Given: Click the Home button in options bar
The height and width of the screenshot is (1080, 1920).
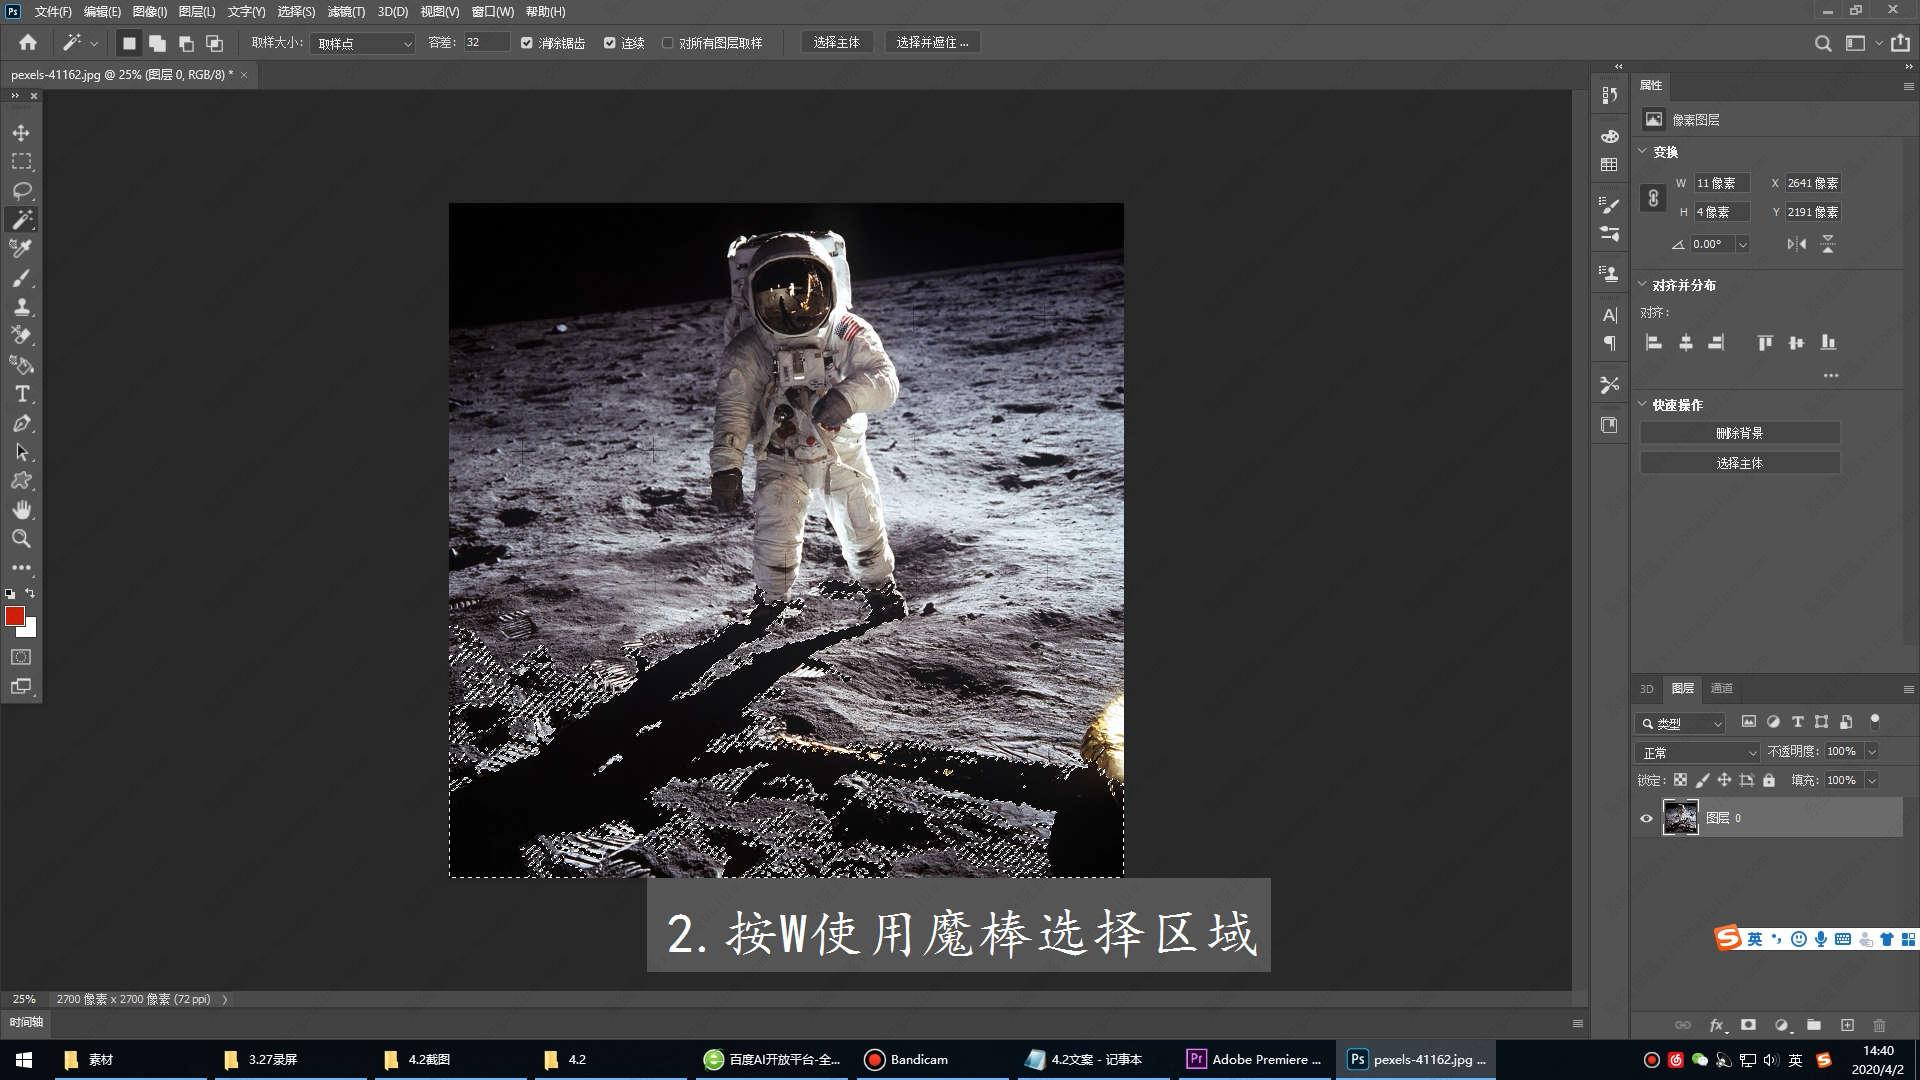Looking at the screenshot, I should tap(28, 42).
